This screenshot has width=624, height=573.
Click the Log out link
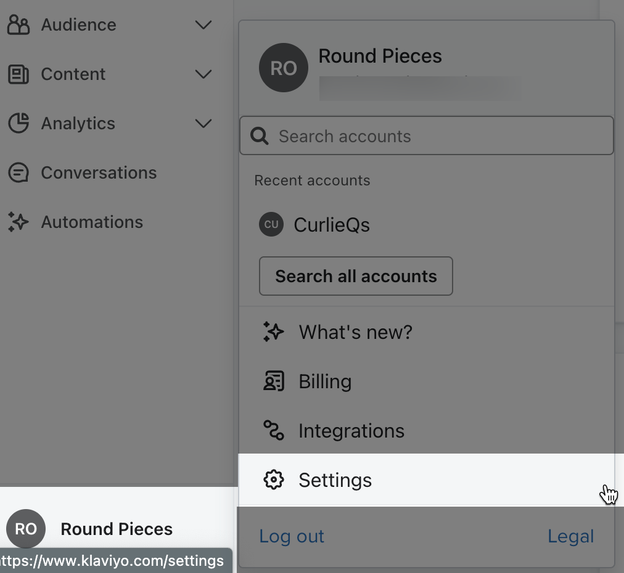tap(291, 536)
